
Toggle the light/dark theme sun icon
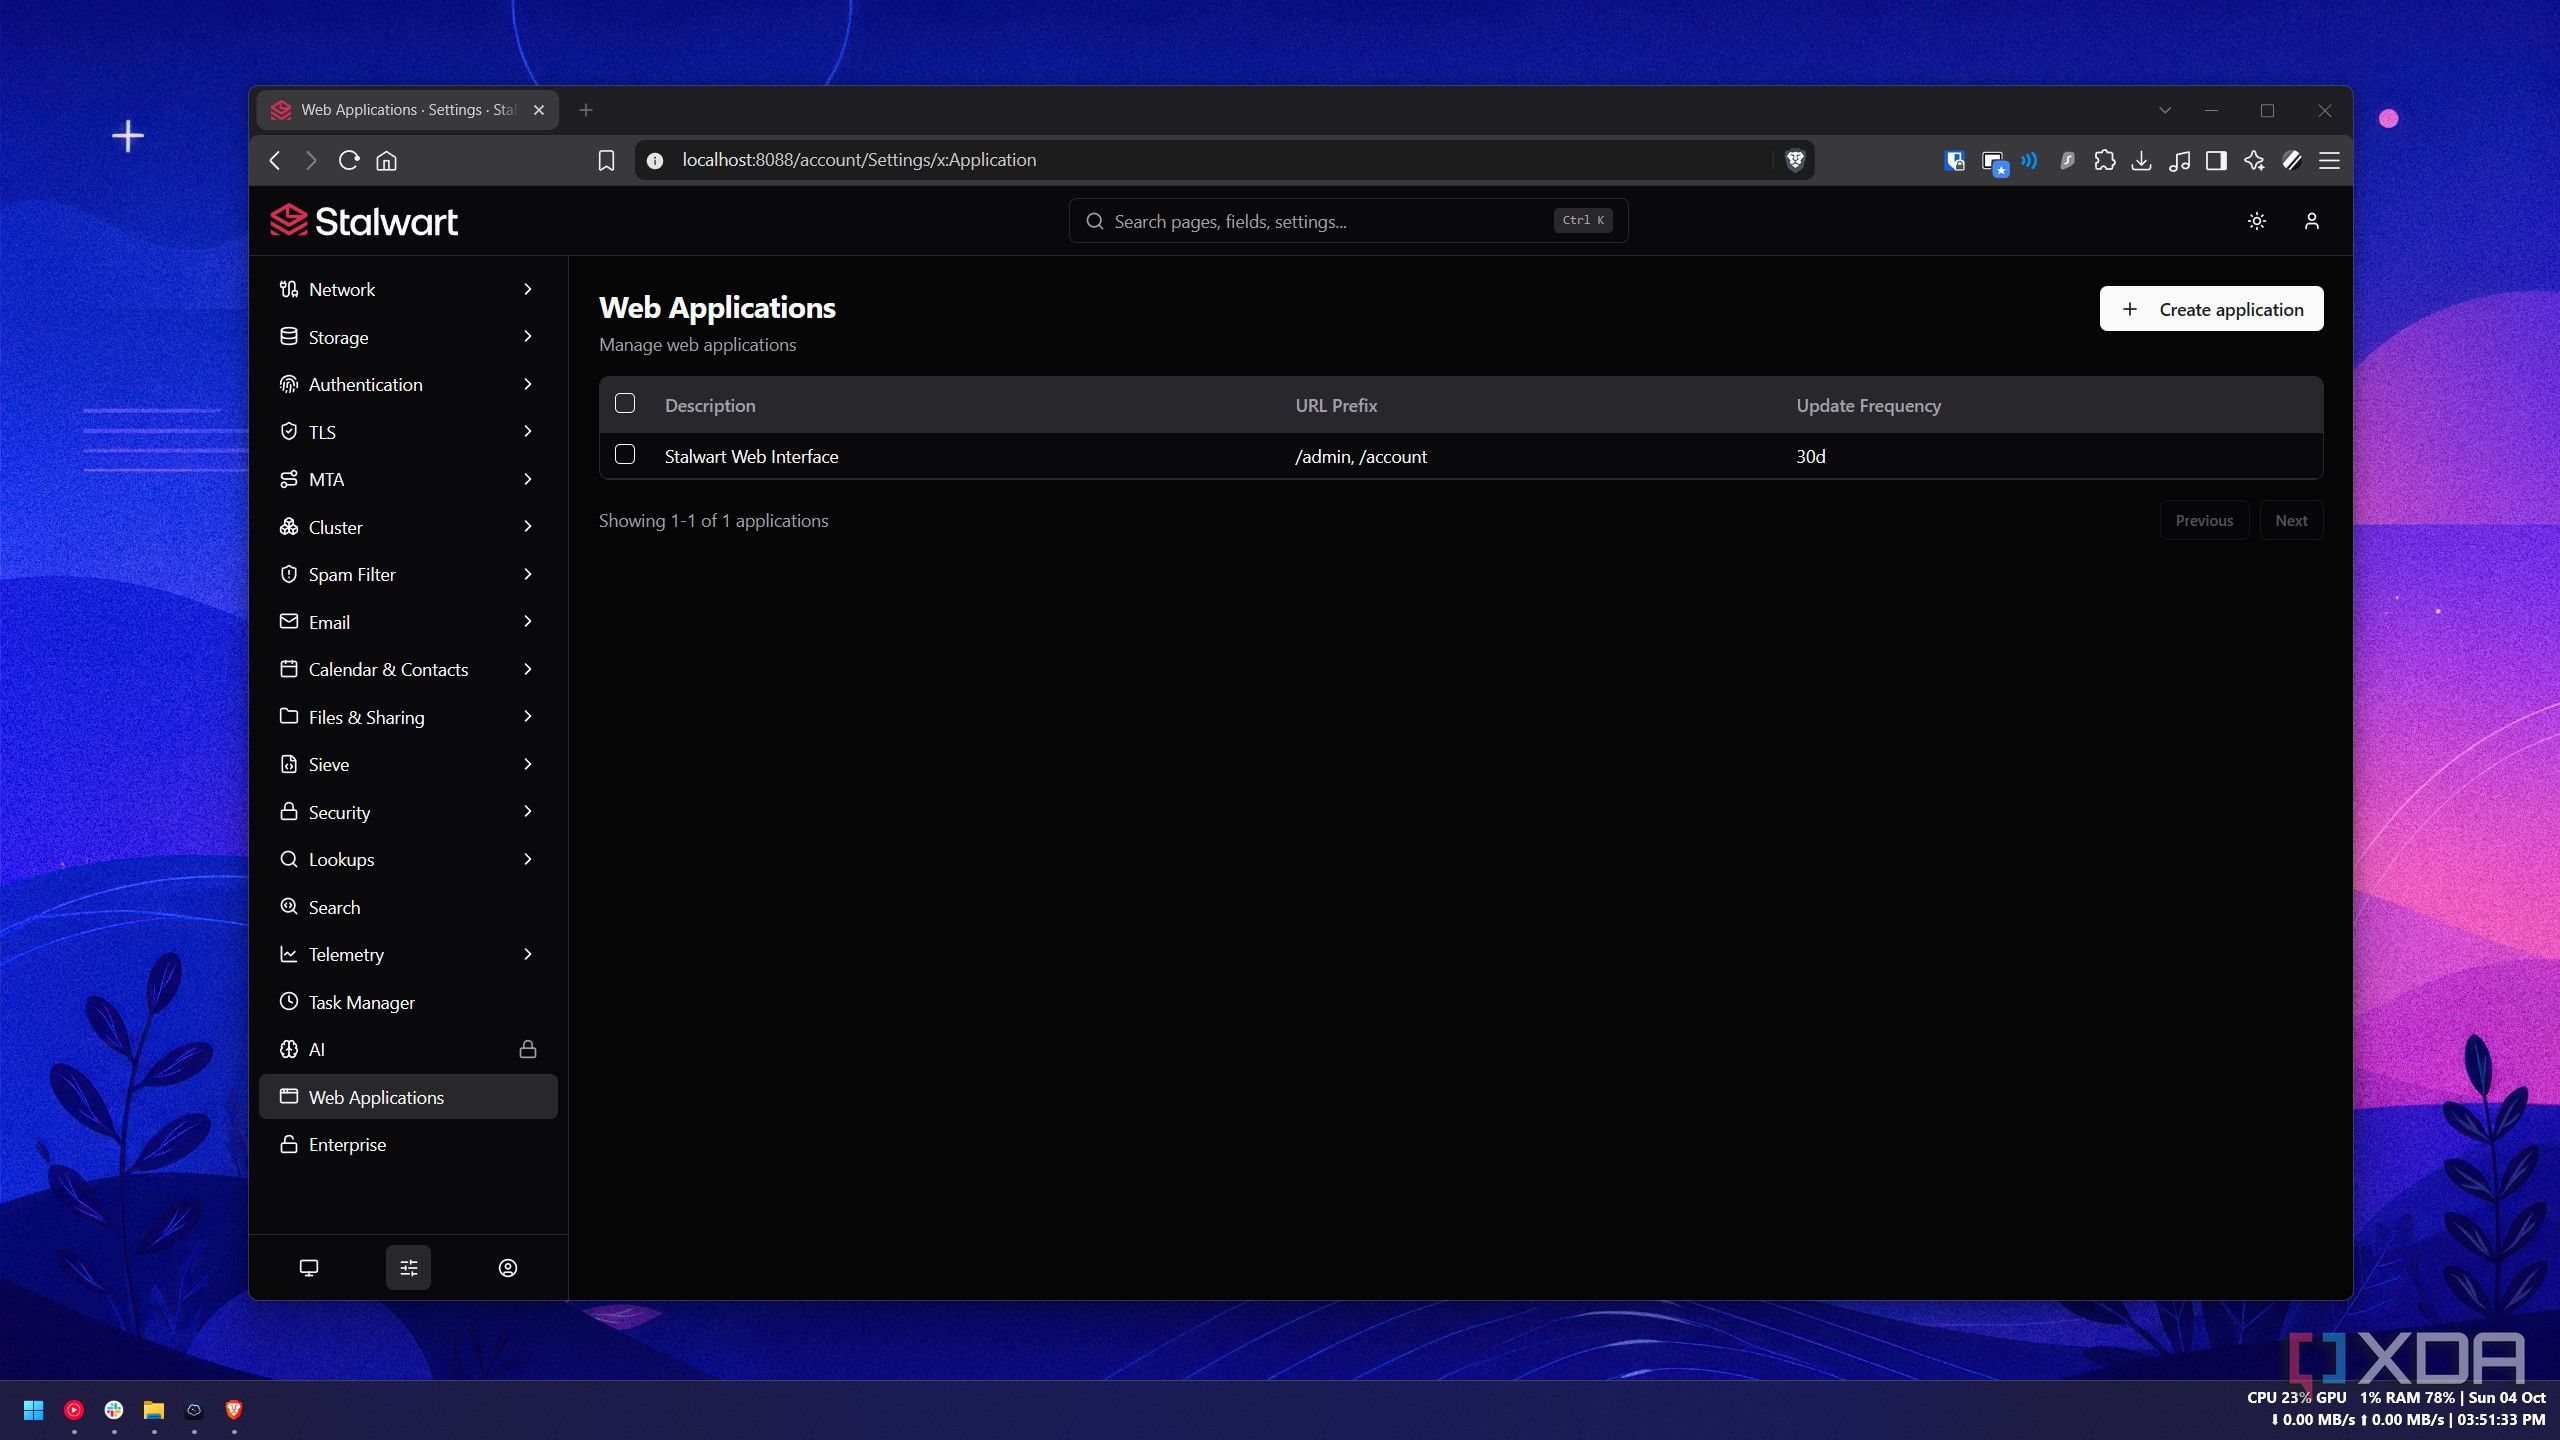click(x=2256, y=221)
